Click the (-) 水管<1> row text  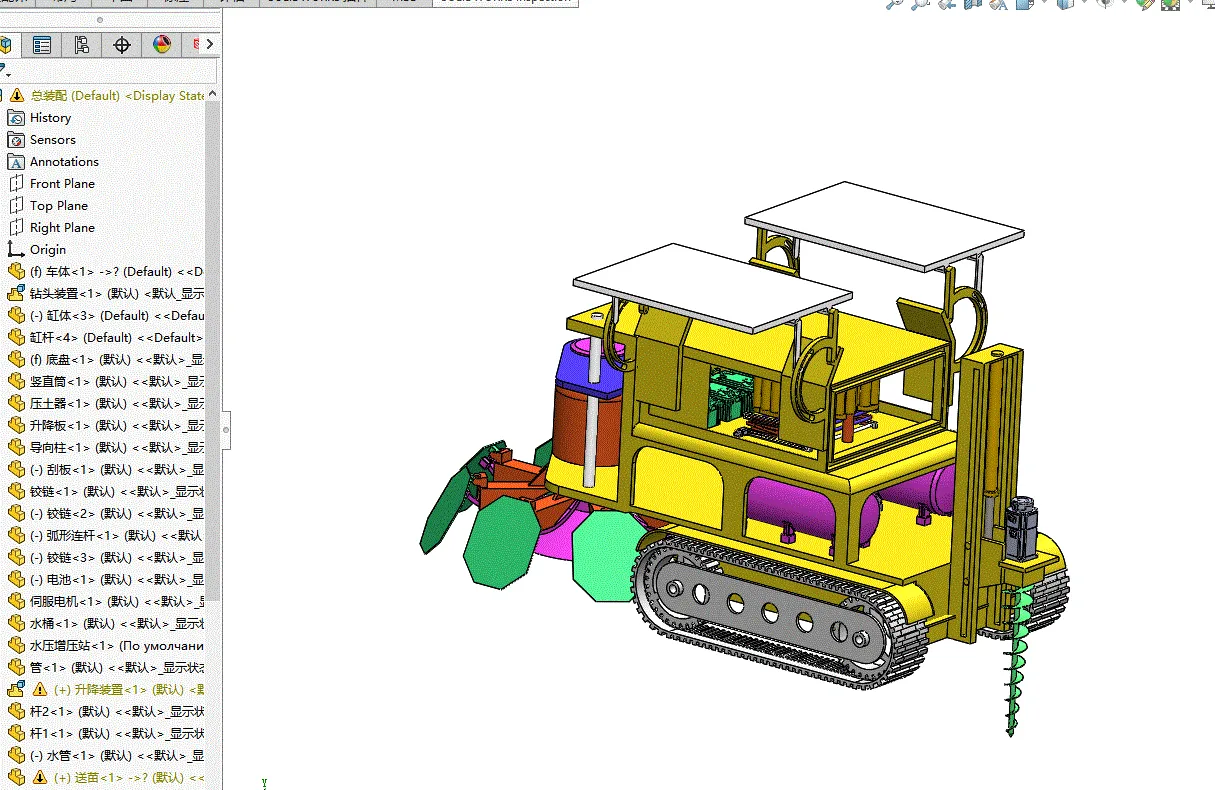click(x=117, y=756)
